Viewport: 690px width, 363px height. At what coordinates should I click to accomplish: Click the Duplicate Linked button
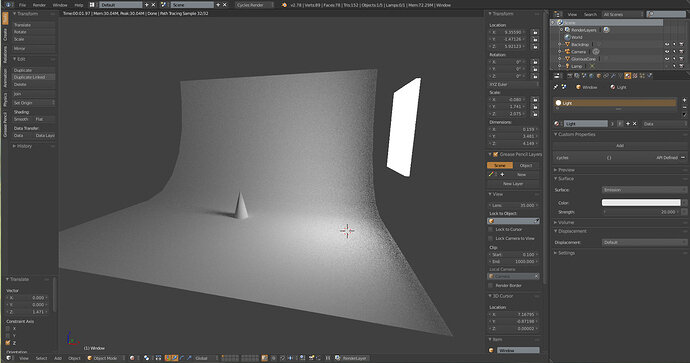click(x=33, y=77)
